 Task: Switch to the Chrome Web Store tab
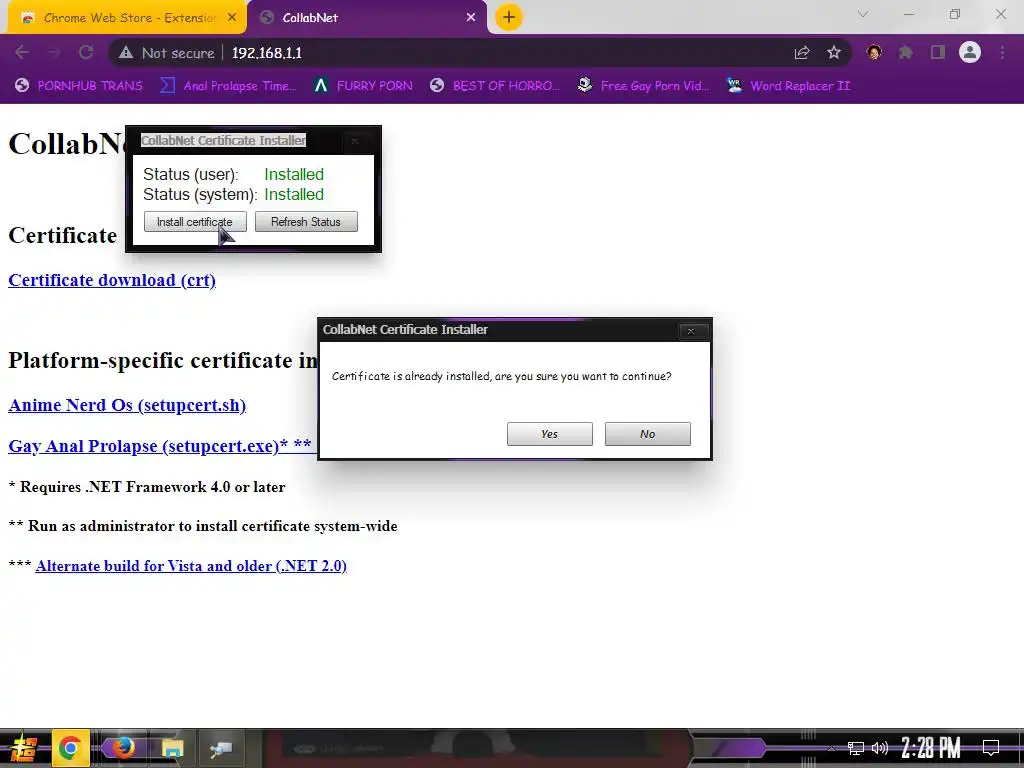click(127, 18)
